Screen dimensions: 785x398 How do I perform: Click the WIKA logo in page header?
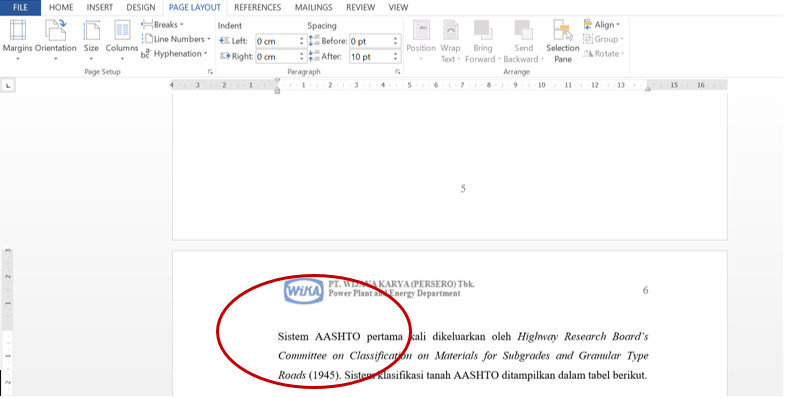(304, 290)
